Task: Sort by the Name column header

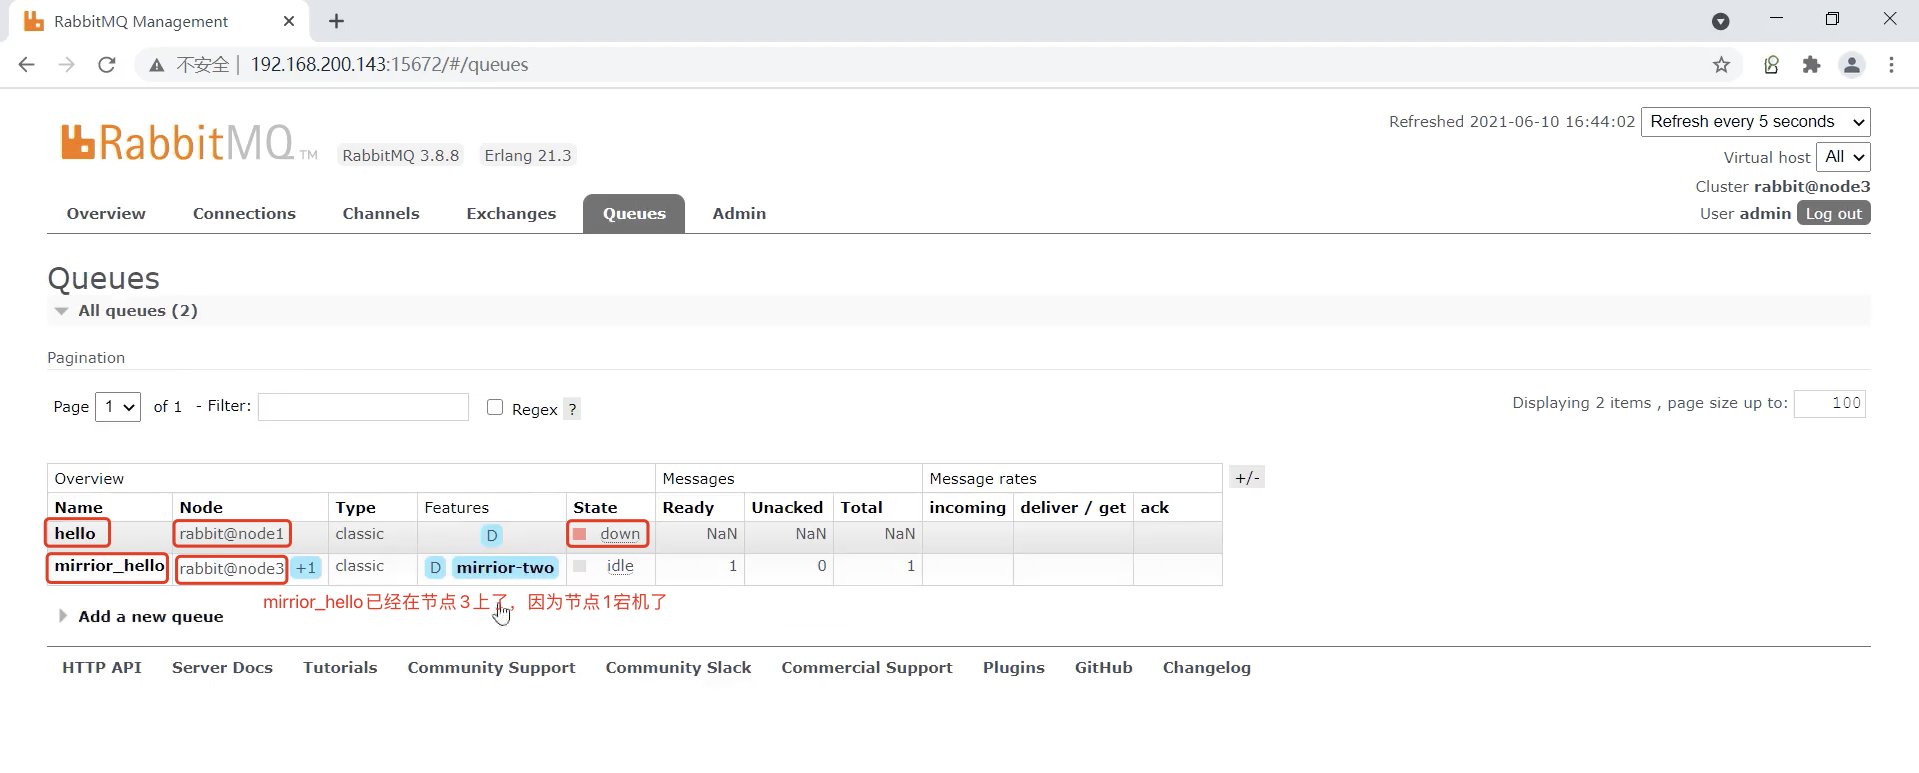Action: (79, 508)
